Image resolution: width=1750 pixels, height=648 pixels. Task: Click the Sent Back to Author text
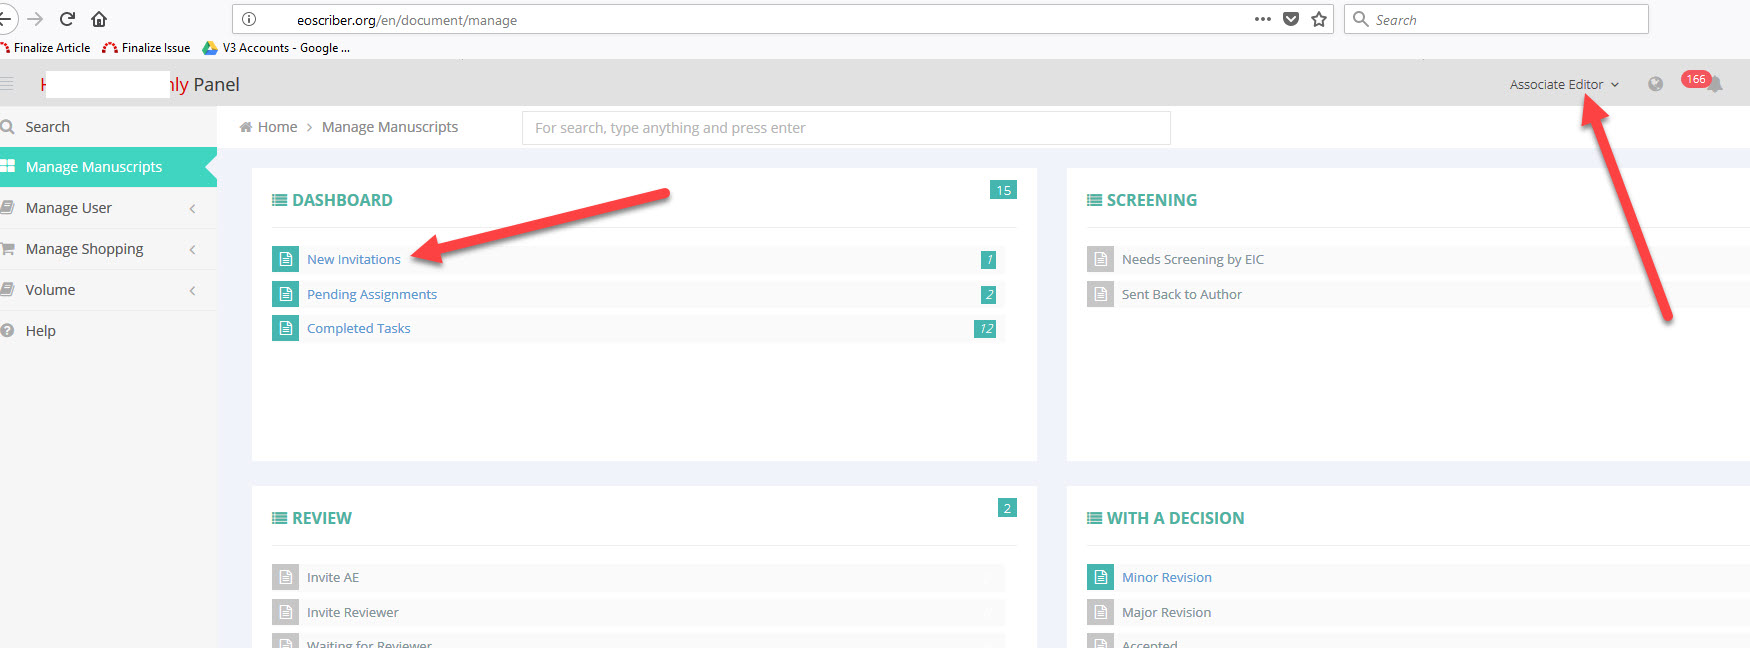[x=1182, y=294]
